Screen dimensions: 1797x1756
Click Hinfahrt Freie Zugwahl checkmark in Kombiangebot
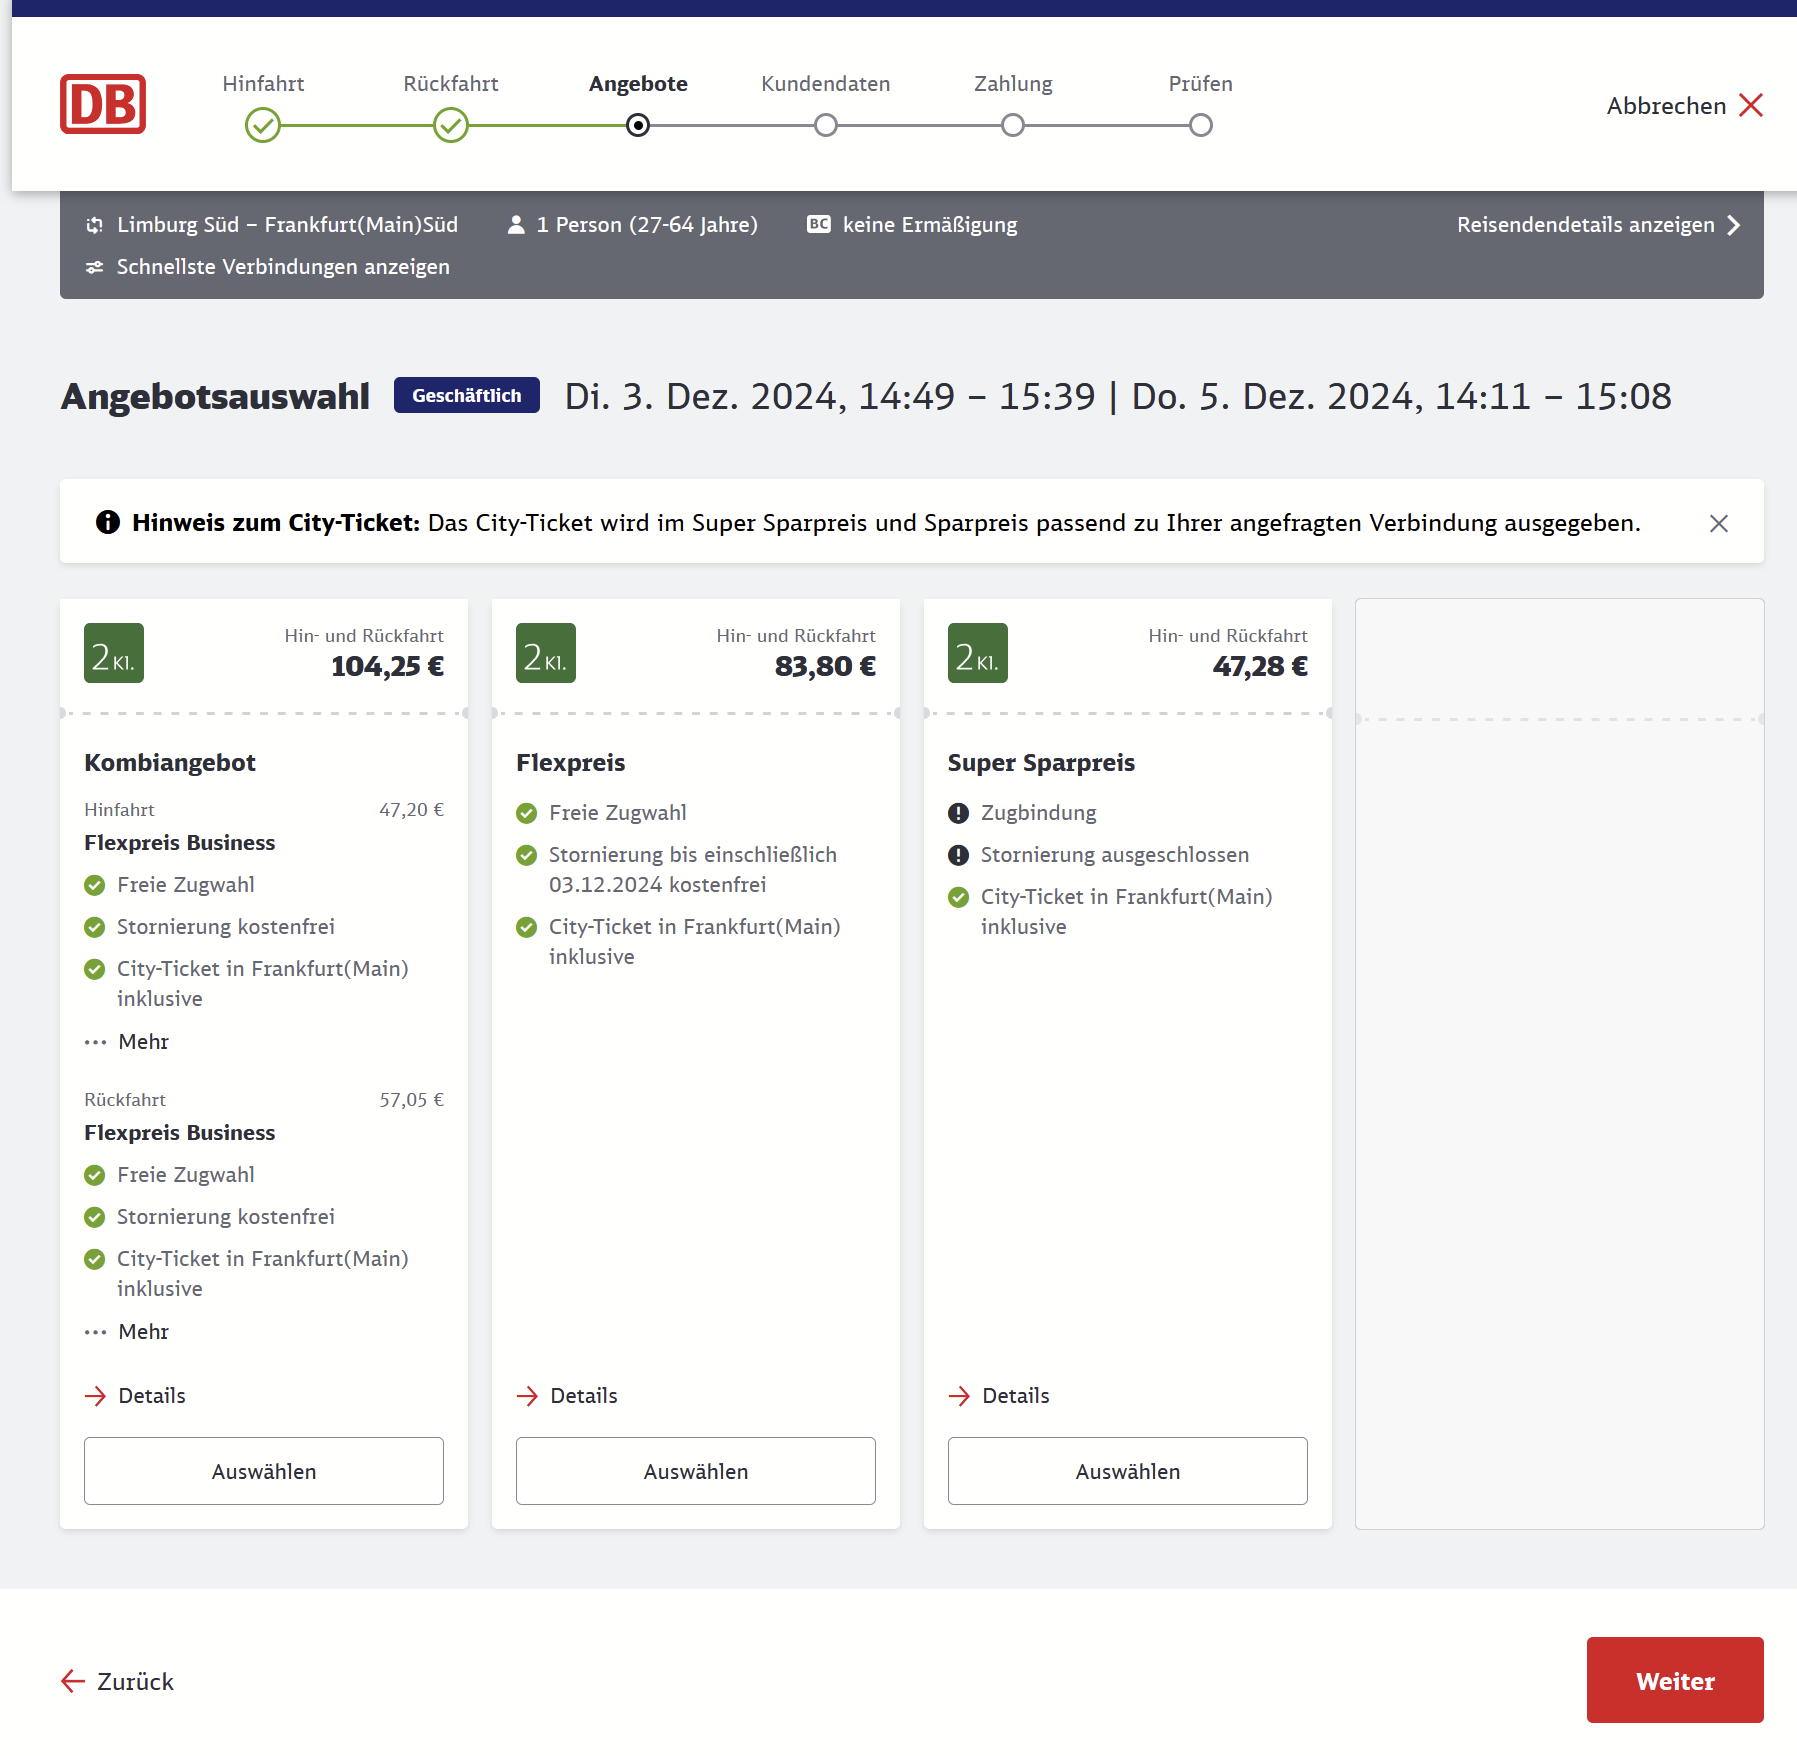click(95, 885)
